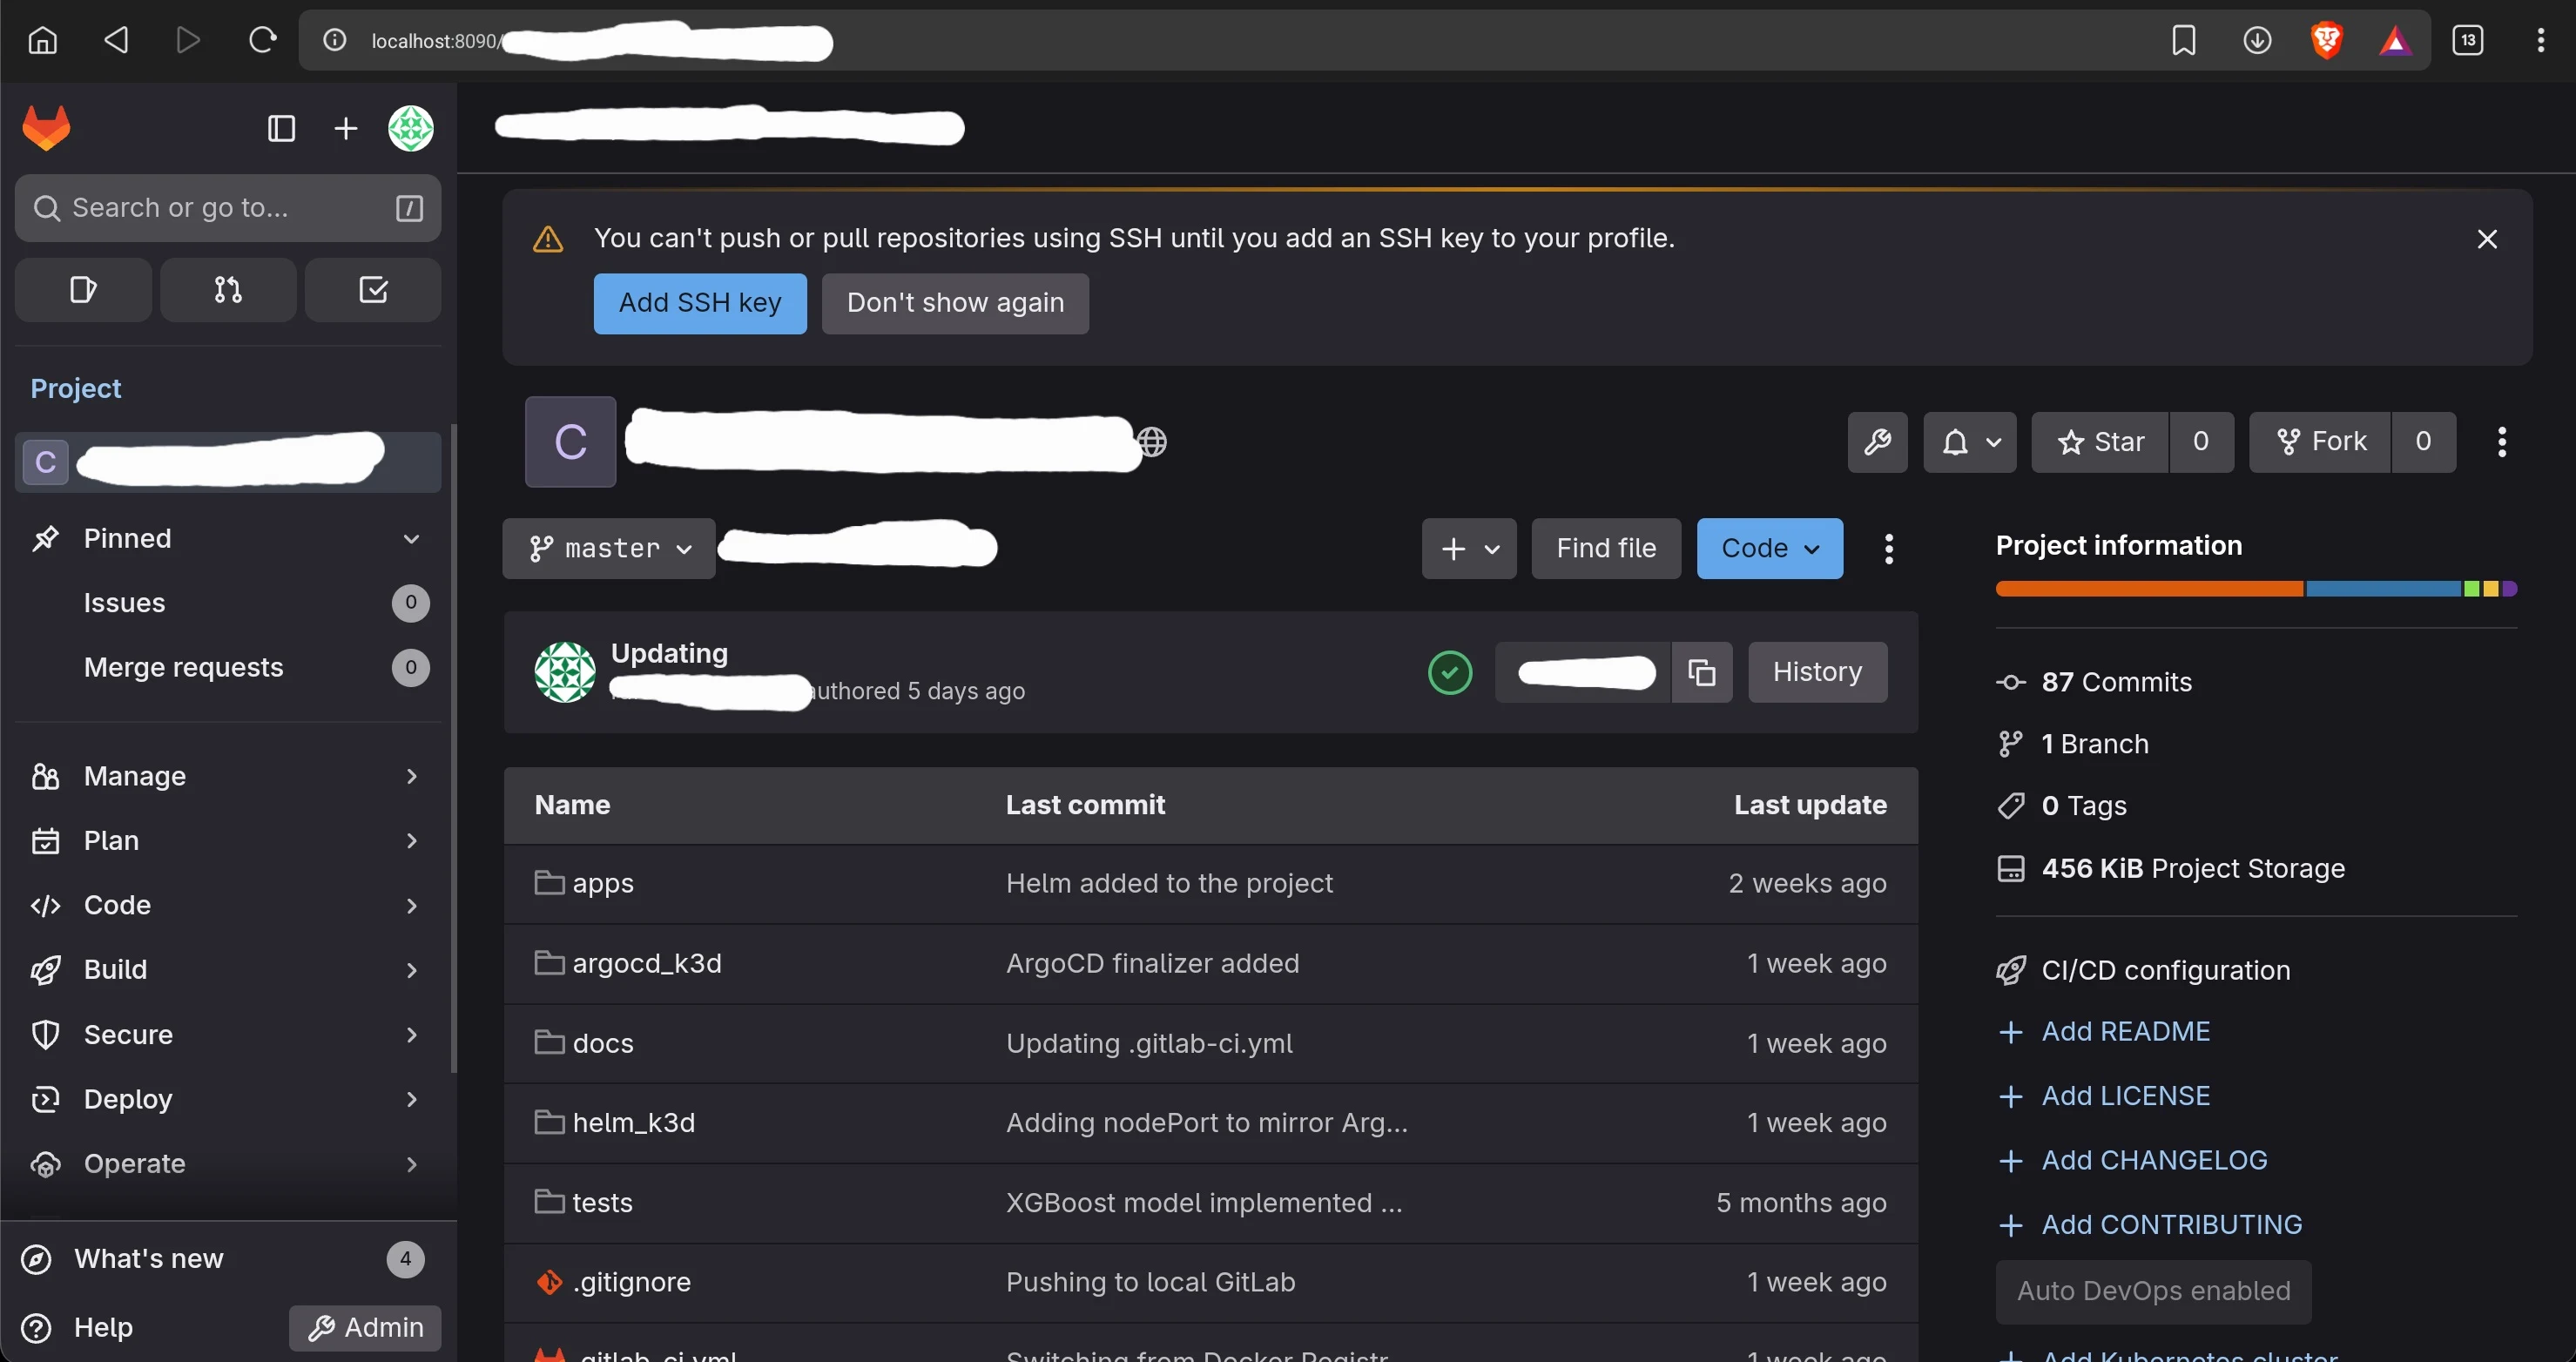Click Don't show again button
2576x1362 pixels.
tap(955, 303)
